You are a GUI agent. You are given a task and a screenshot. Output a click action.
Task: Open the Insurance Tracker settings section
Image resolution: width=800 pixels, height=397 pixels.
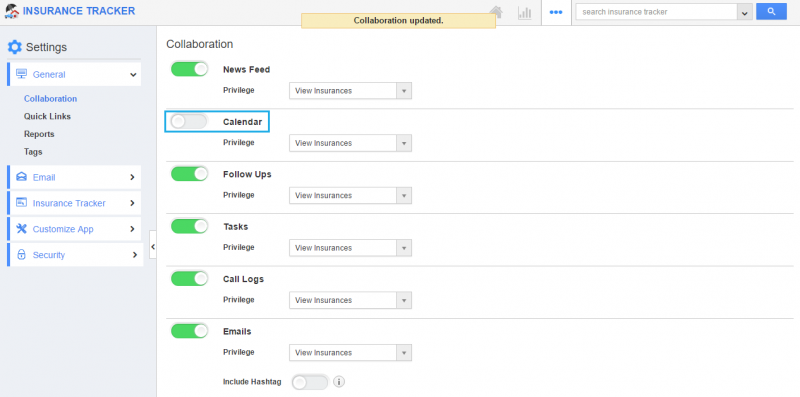pyautogui.click(x=74, y=203)
